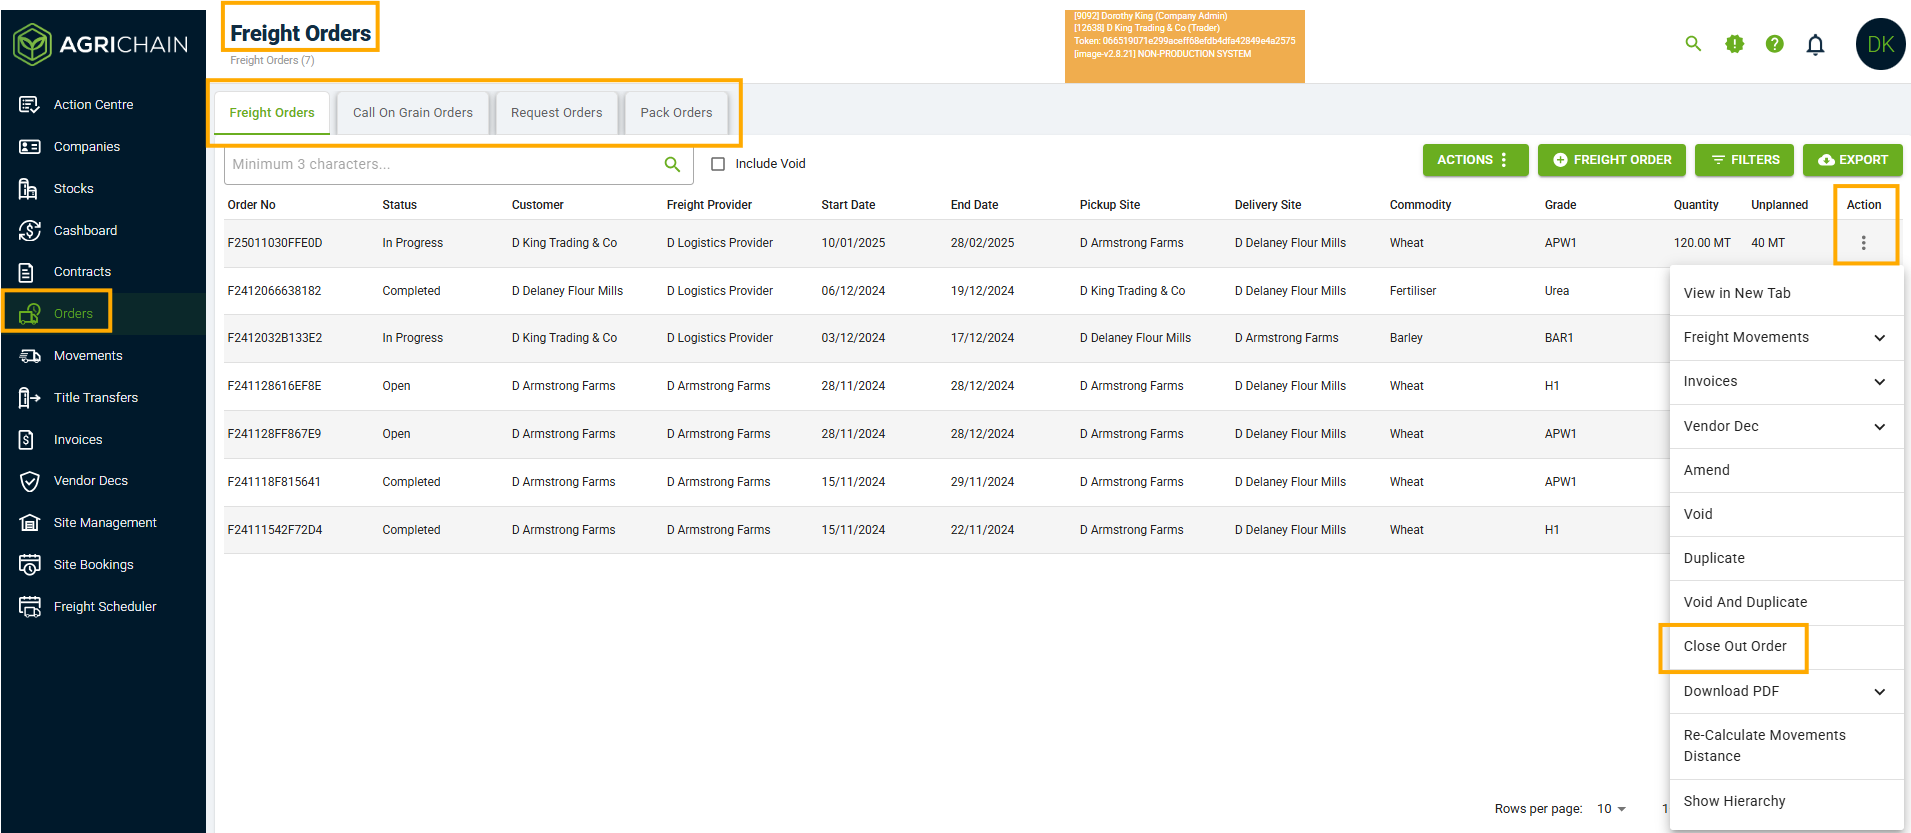Select Re-Calculate Movements Distance
Screen dimensions: 1911x833
(1786, 746)
